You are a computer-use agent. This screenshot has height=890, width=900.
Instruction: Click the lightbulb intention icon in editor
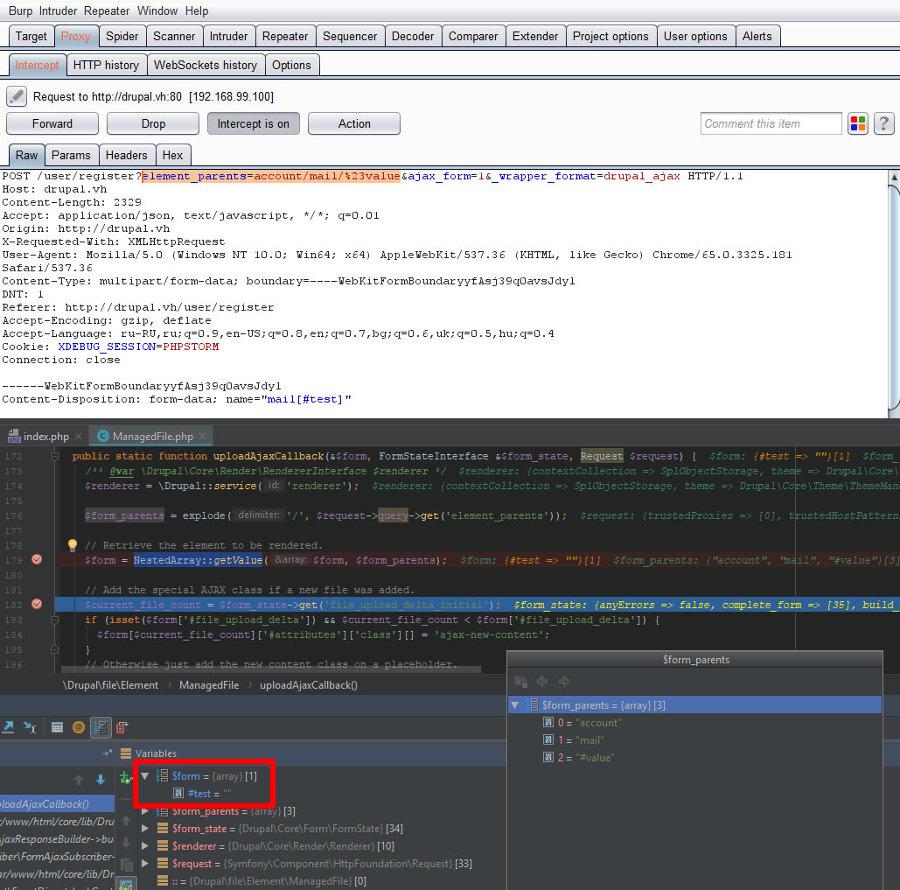(72, 545)
